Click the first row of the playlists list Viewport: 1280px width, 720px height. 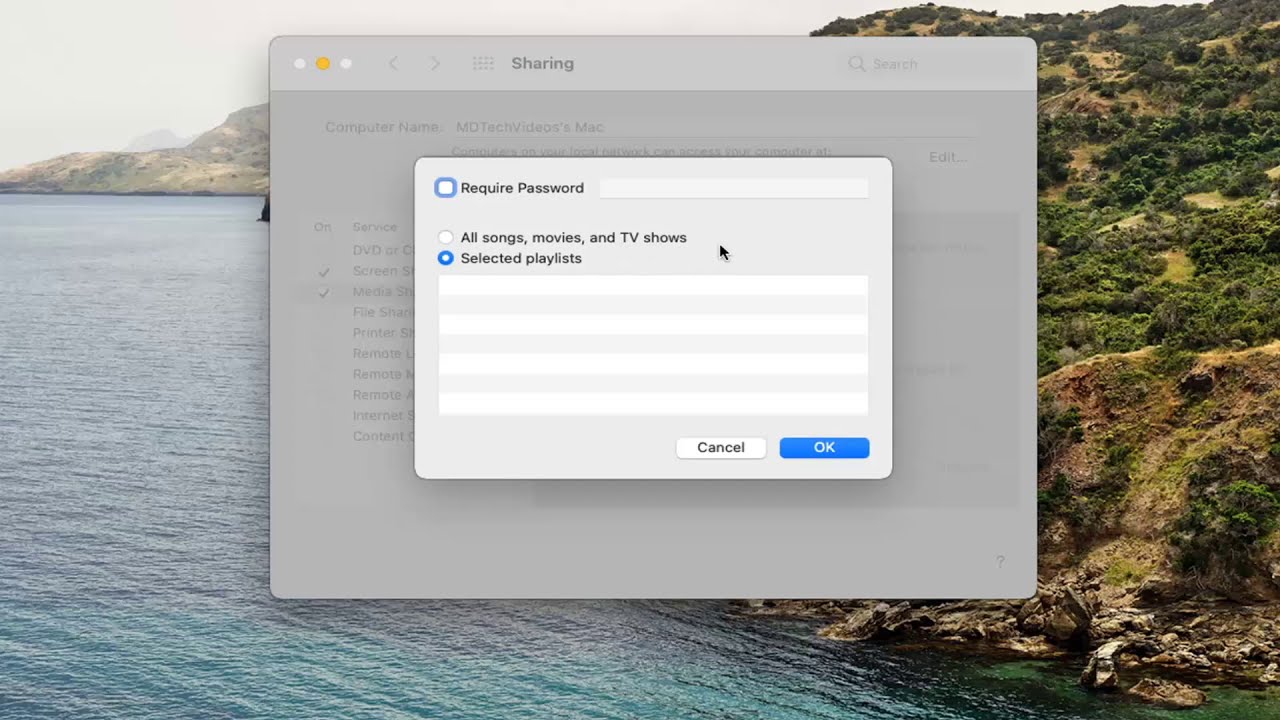pos(653,285)
